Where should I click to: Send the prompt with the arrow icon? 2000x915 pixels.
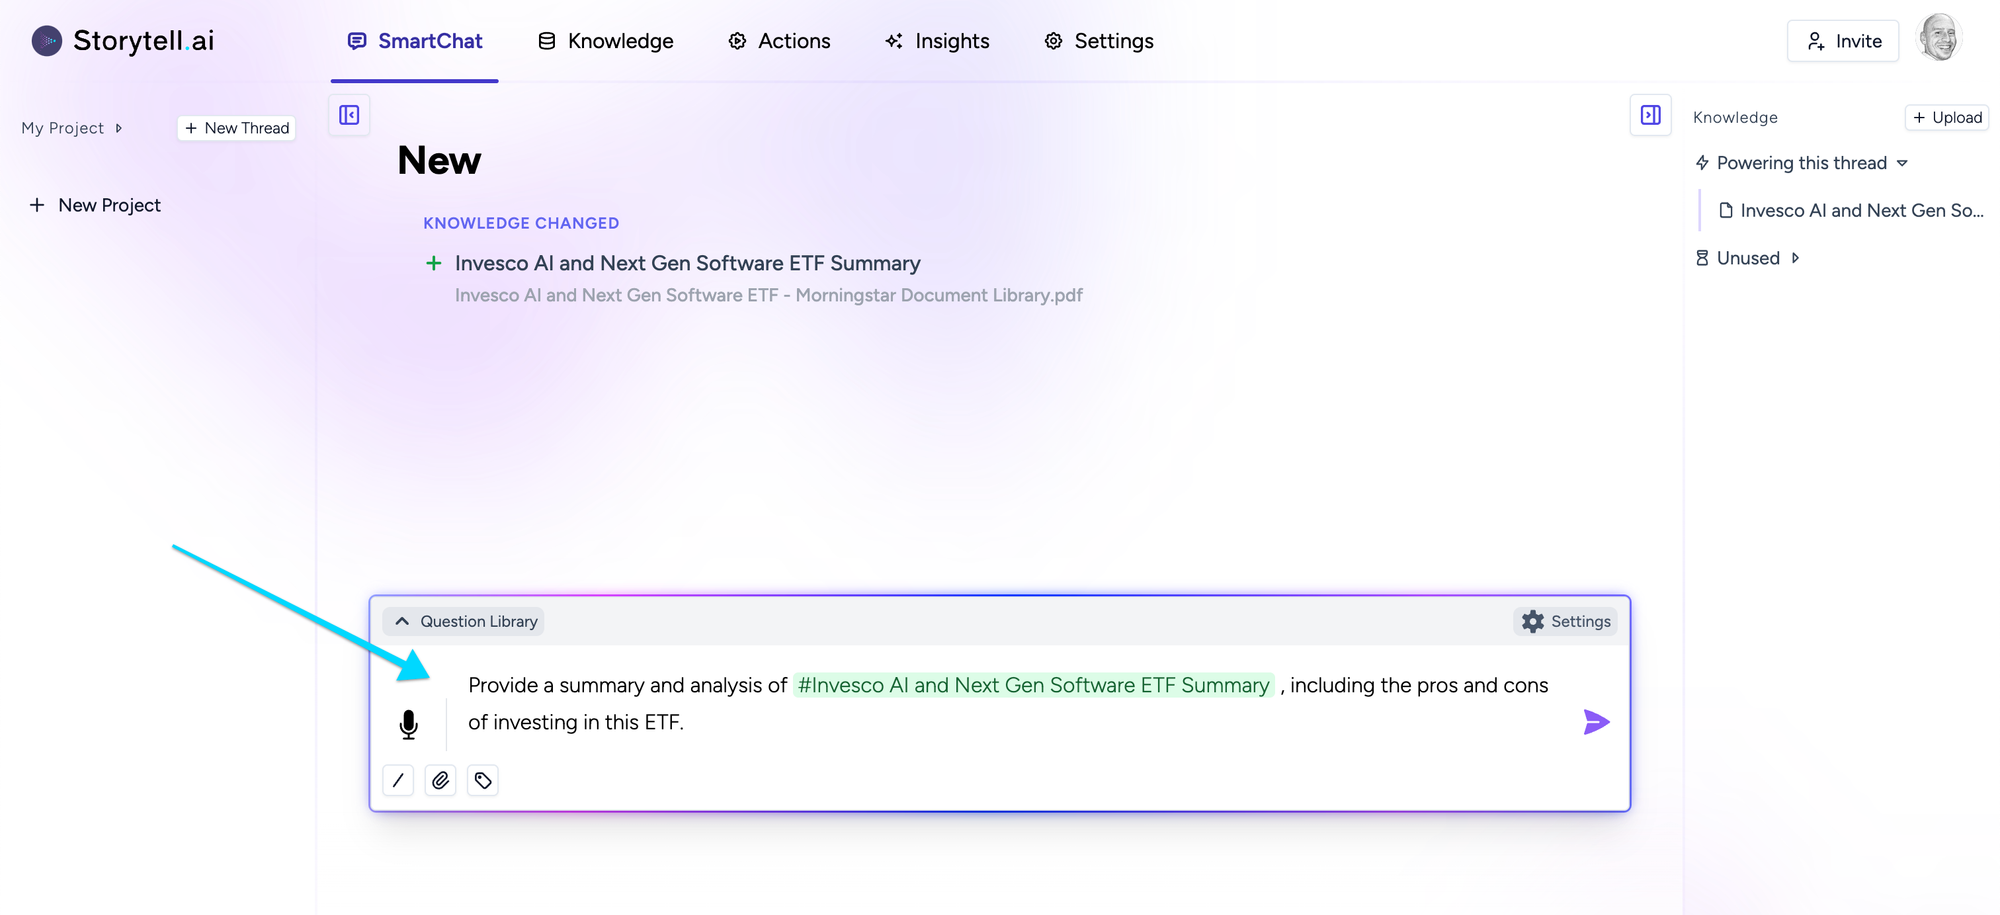click(1596, 721)
